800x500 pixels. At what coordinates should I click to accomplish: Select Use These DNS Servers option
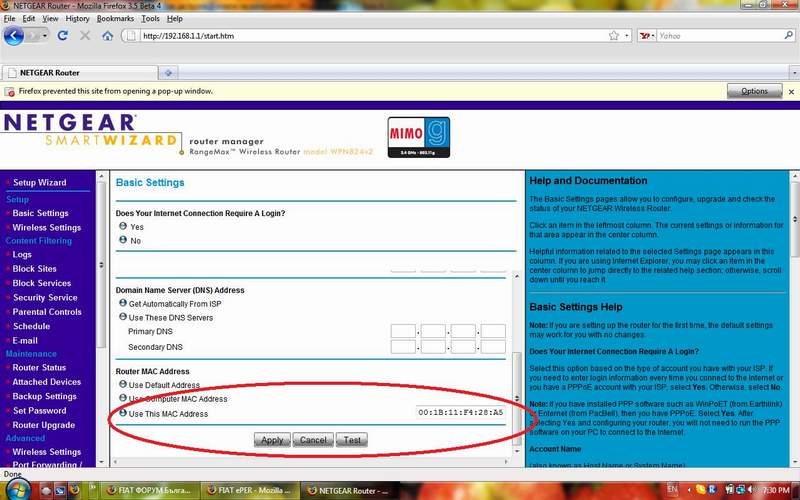(123, 316)
